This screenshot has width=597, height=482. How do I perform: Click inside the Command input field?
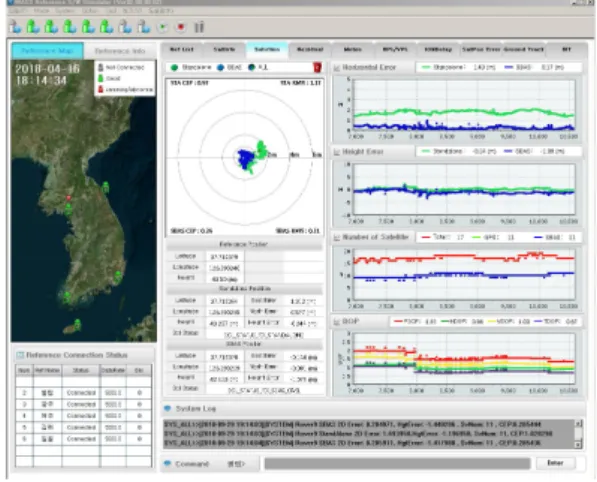coord(397,463)
